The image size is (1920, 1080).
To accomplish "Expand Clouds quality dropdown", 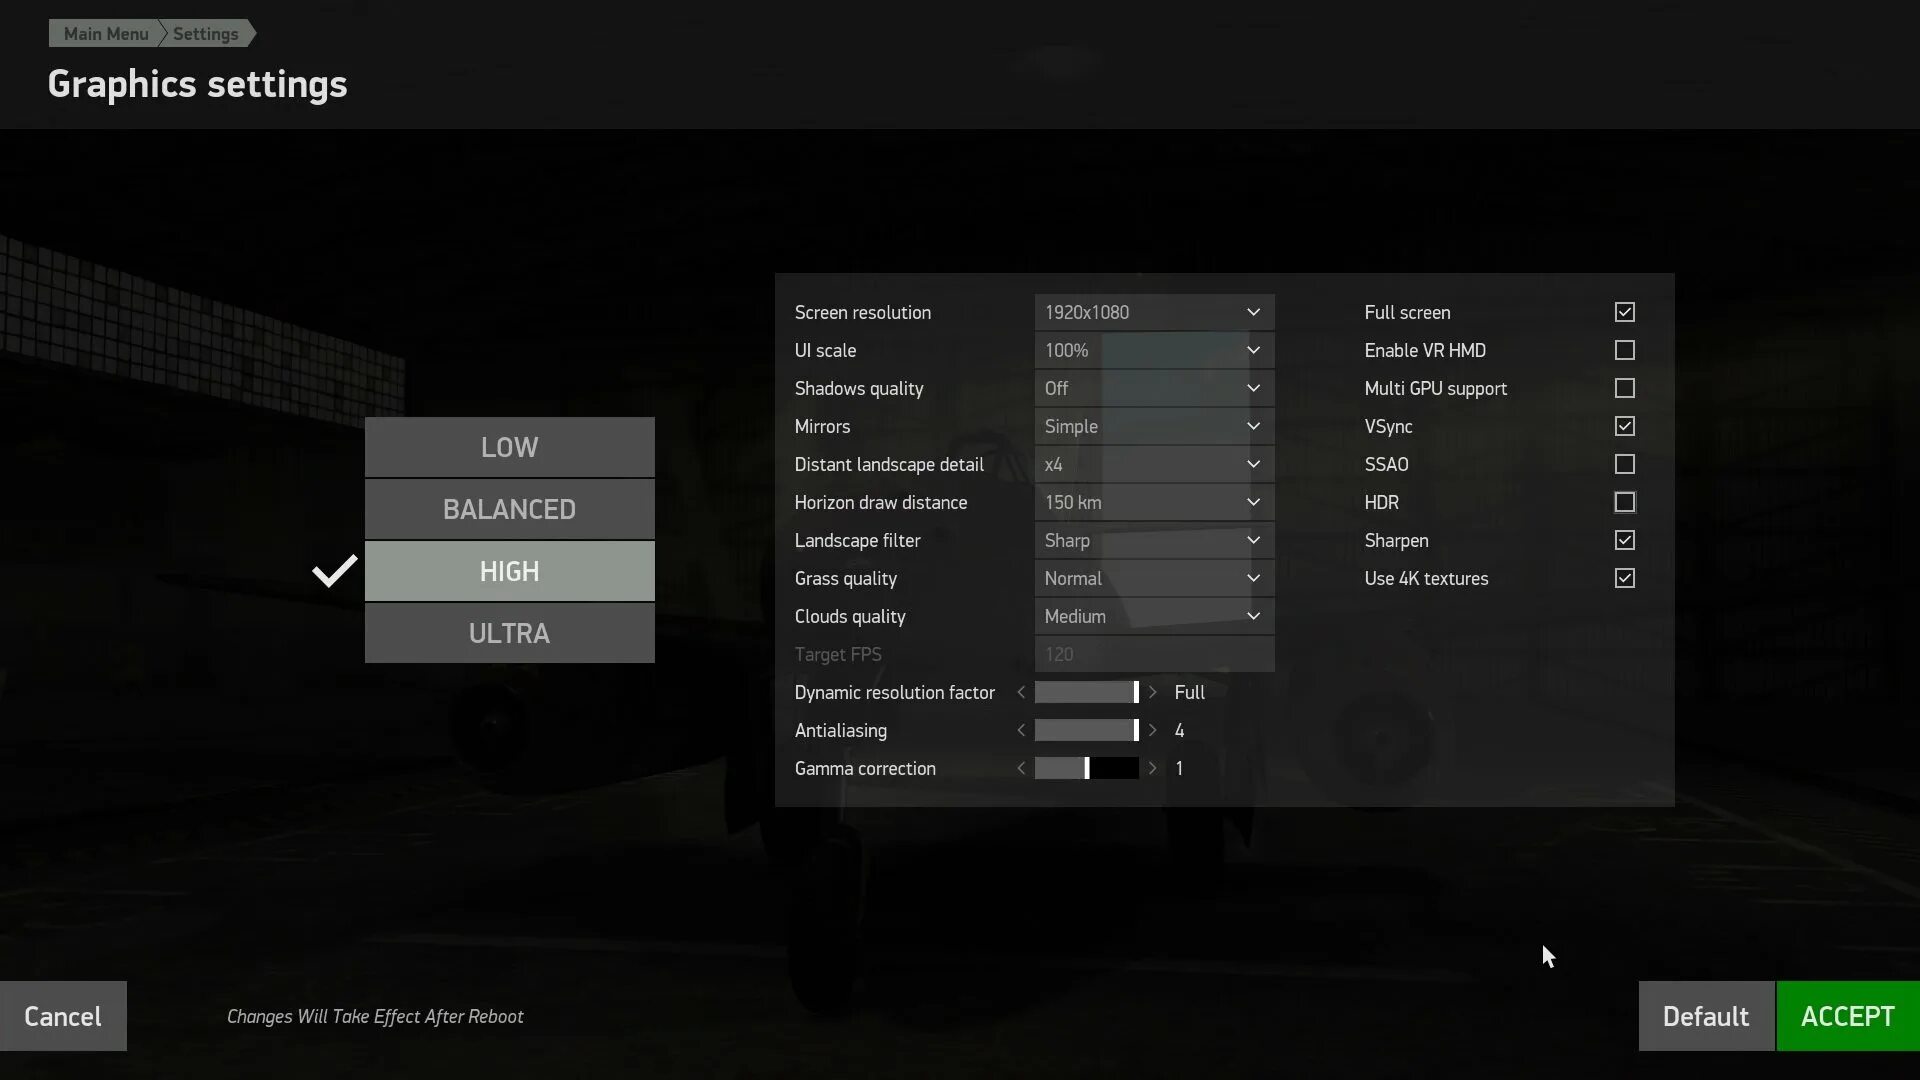I will tap(1151, 616).
